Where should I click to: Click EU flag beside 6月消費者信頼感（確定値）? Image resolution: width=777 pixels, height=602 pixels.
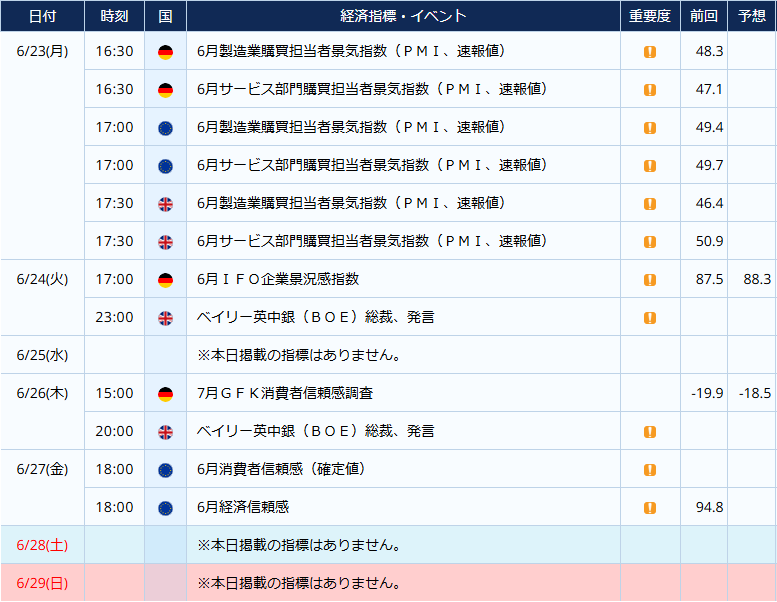[166, 470]
